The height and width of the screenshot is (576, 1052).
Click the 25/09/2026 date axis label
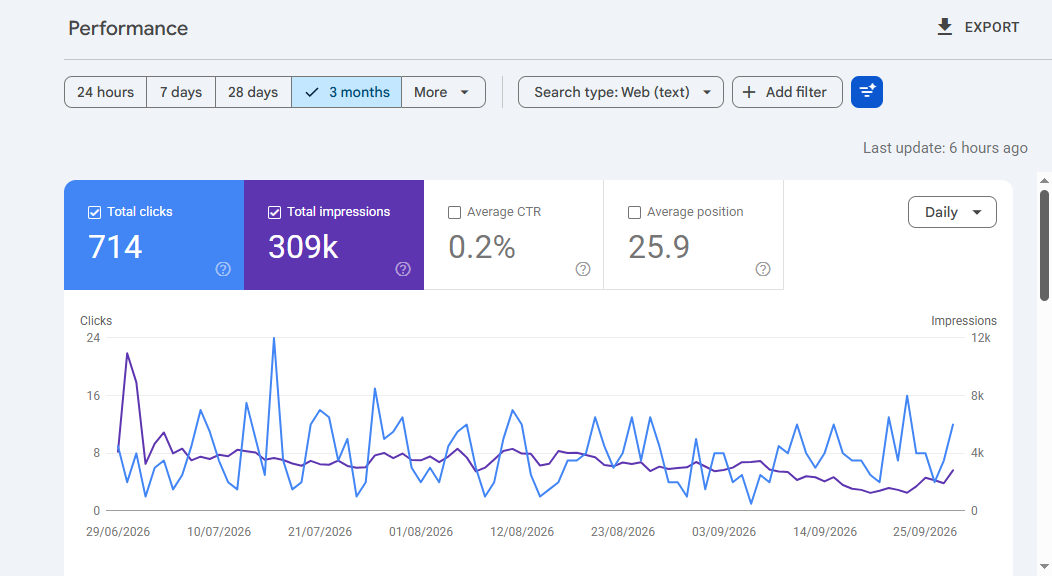925,532
